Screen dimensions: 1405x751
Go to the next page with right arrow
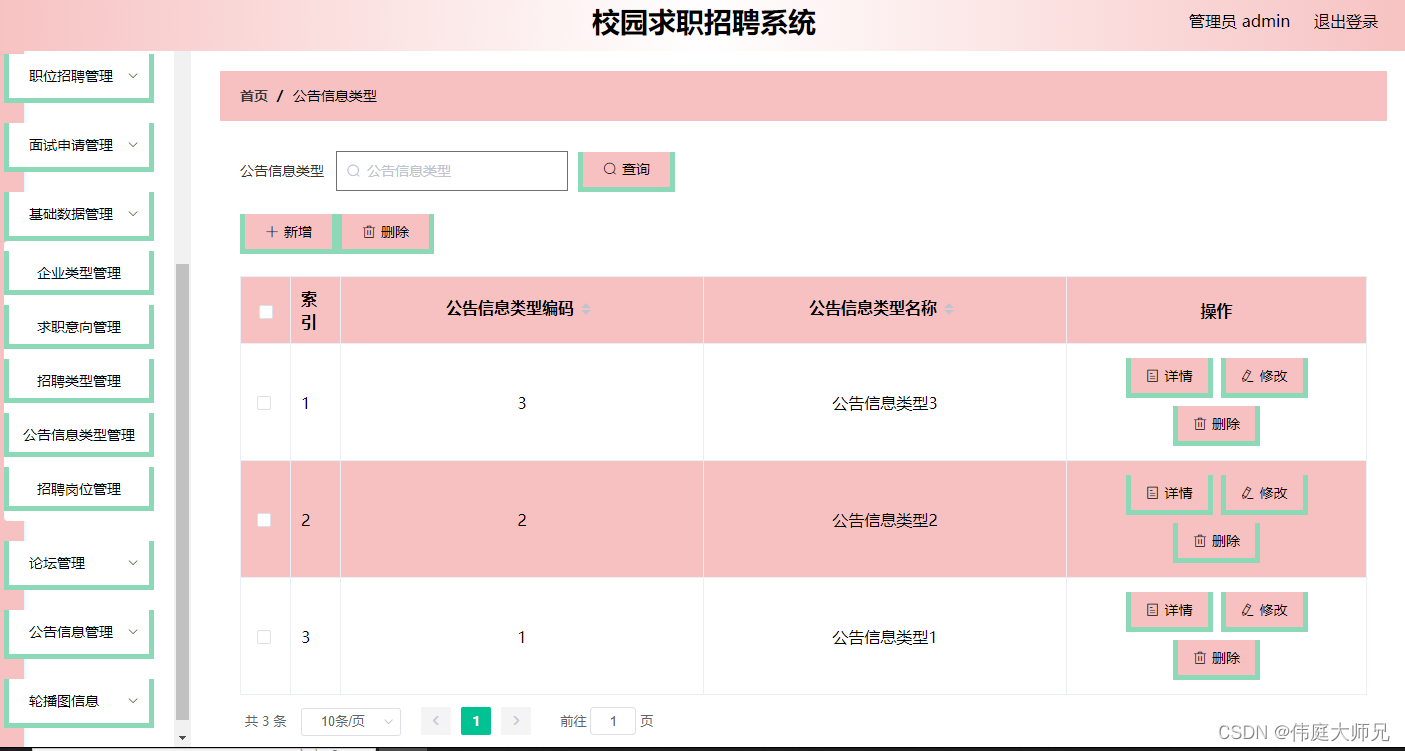click(x=516, y=721)
